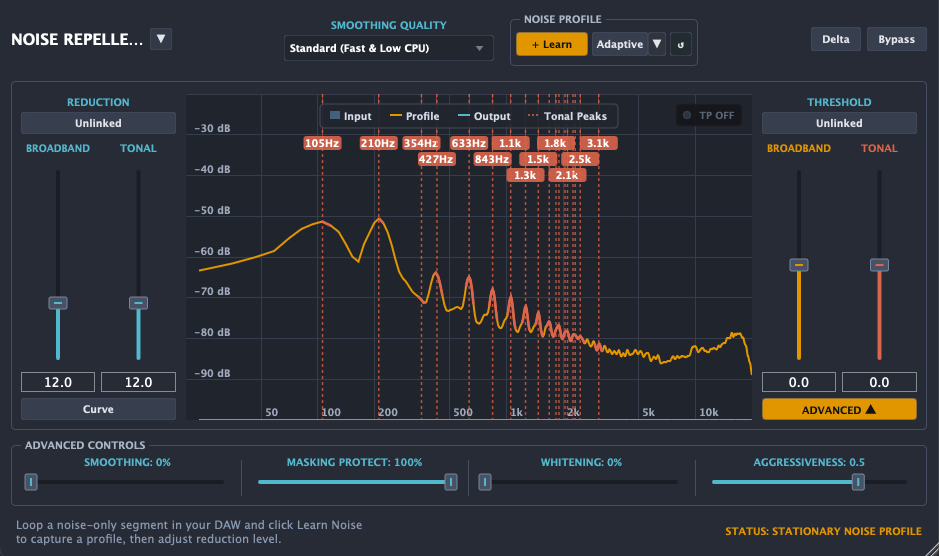Select the 633Hz tonal peak marker

(x=469, y=143)
